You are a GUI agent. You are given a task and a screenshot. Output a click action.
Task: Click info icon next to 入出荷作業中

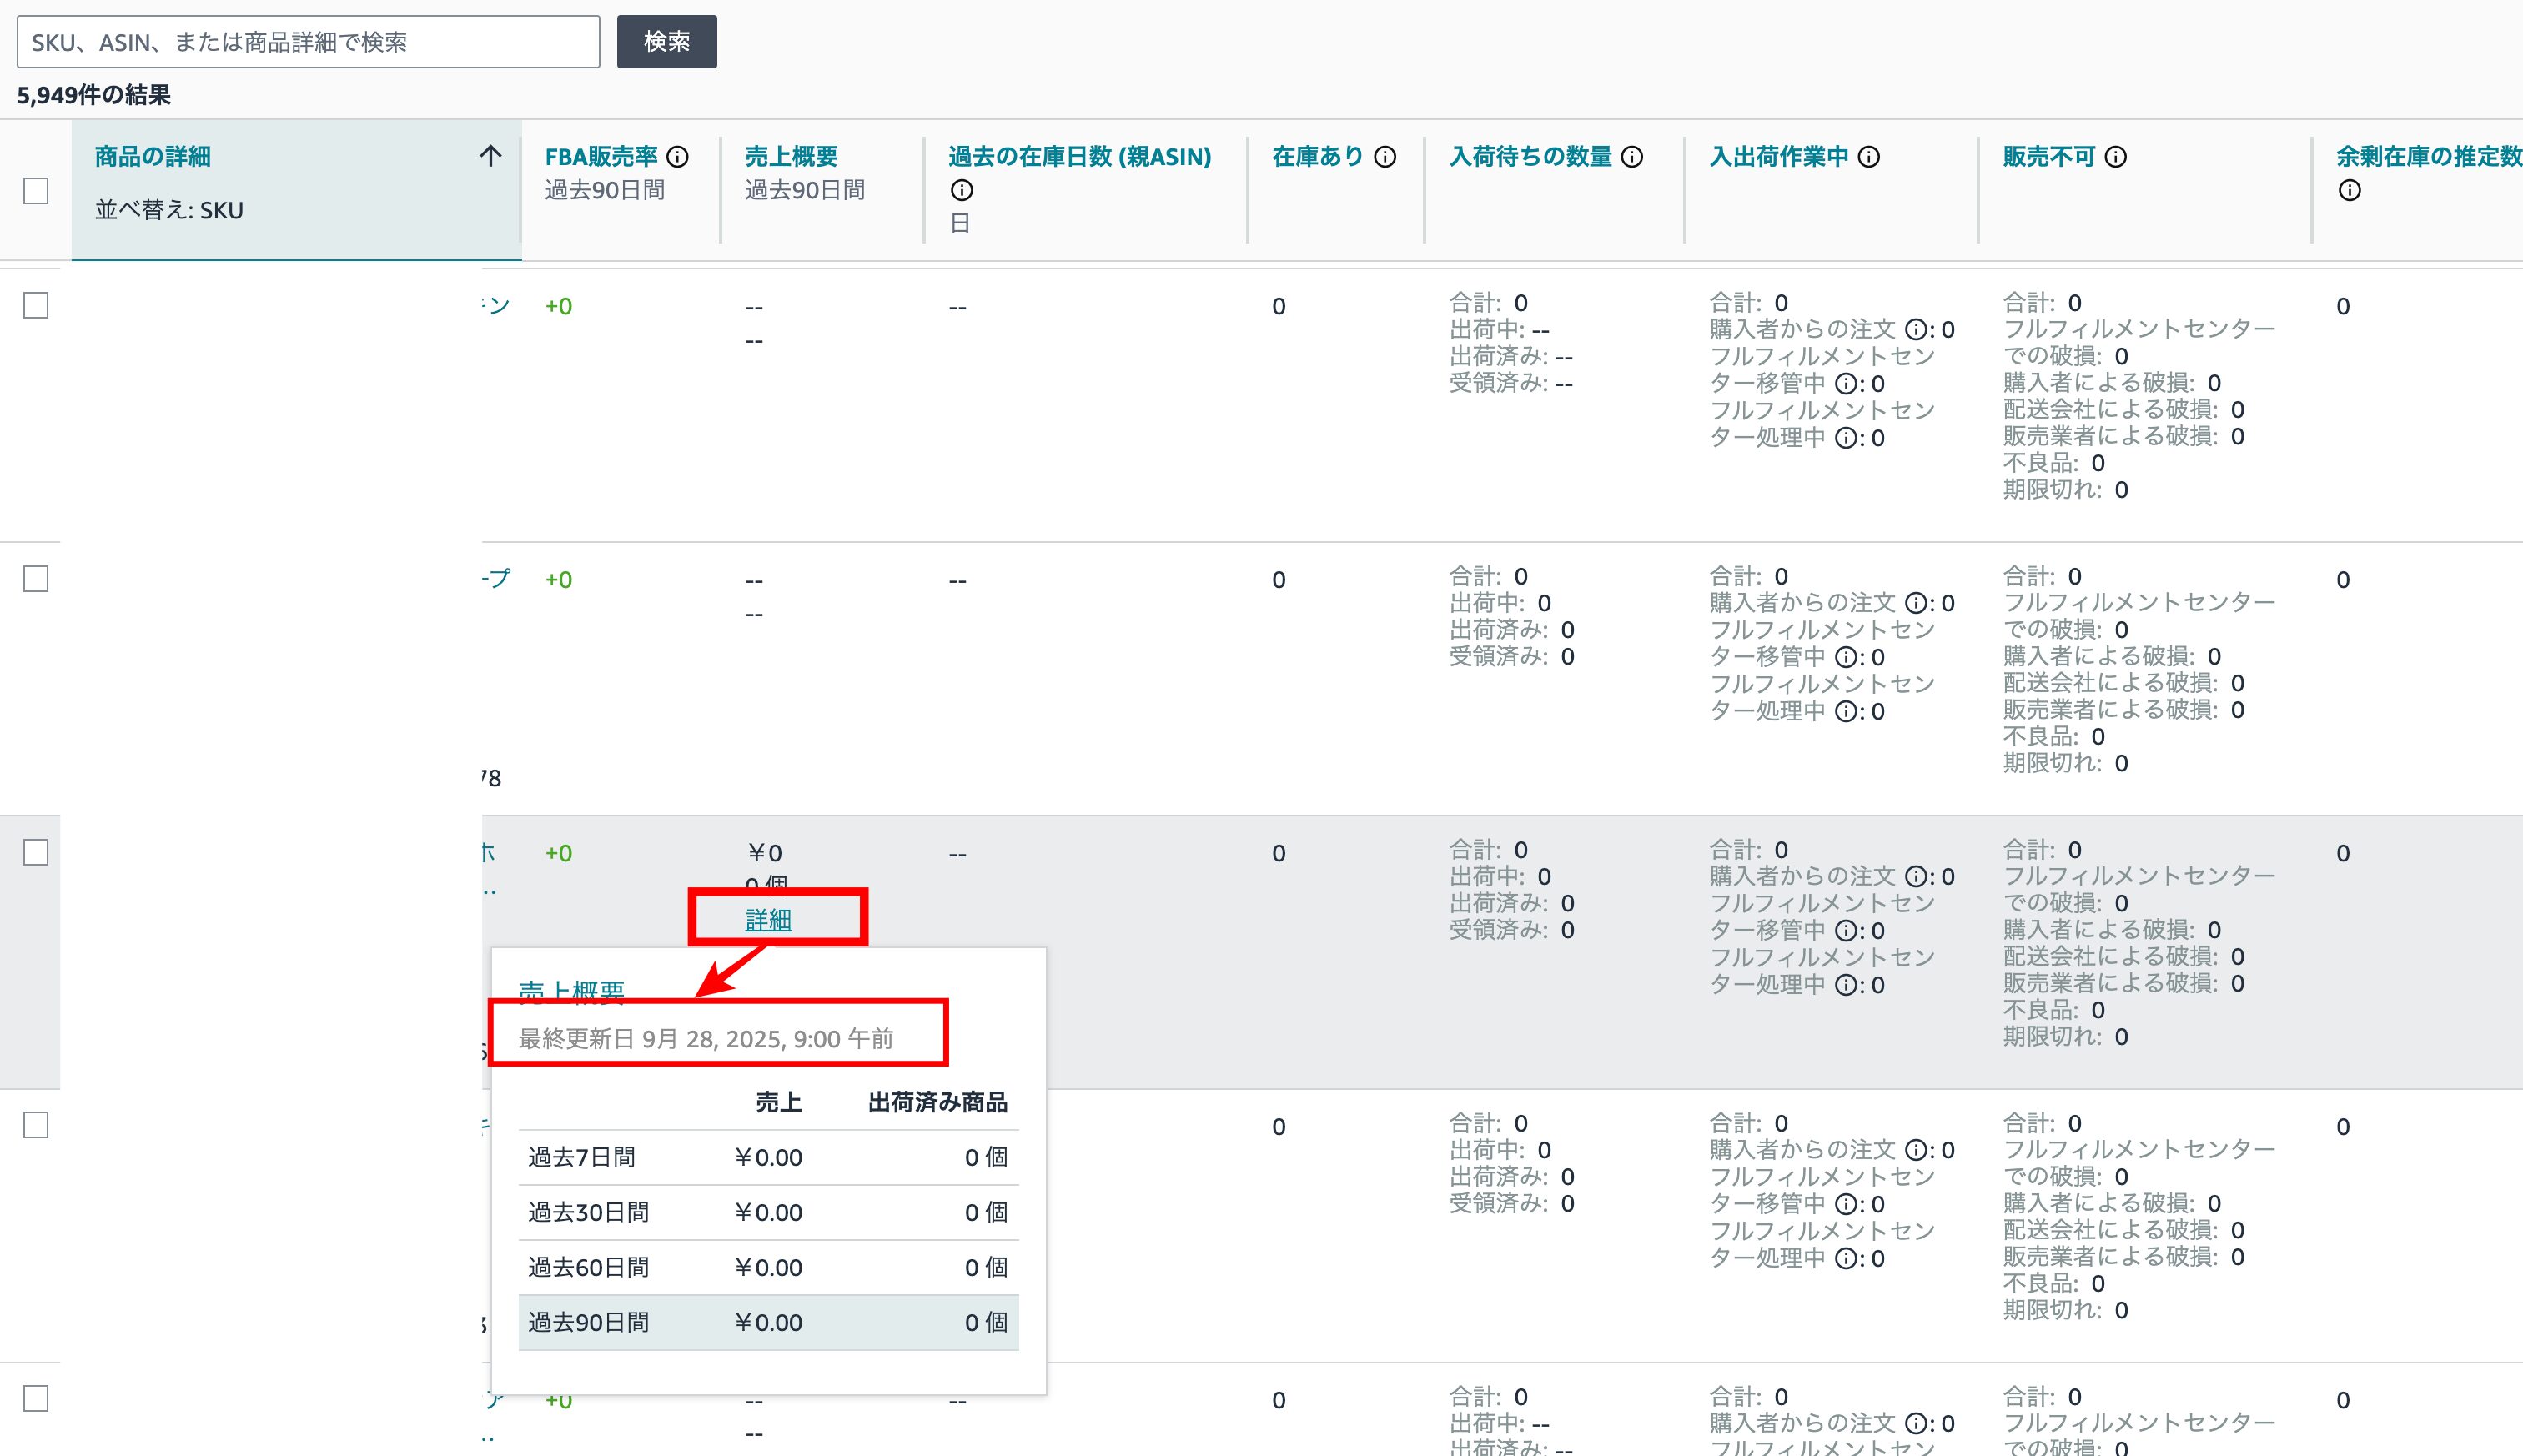[x=1868, y=157]
